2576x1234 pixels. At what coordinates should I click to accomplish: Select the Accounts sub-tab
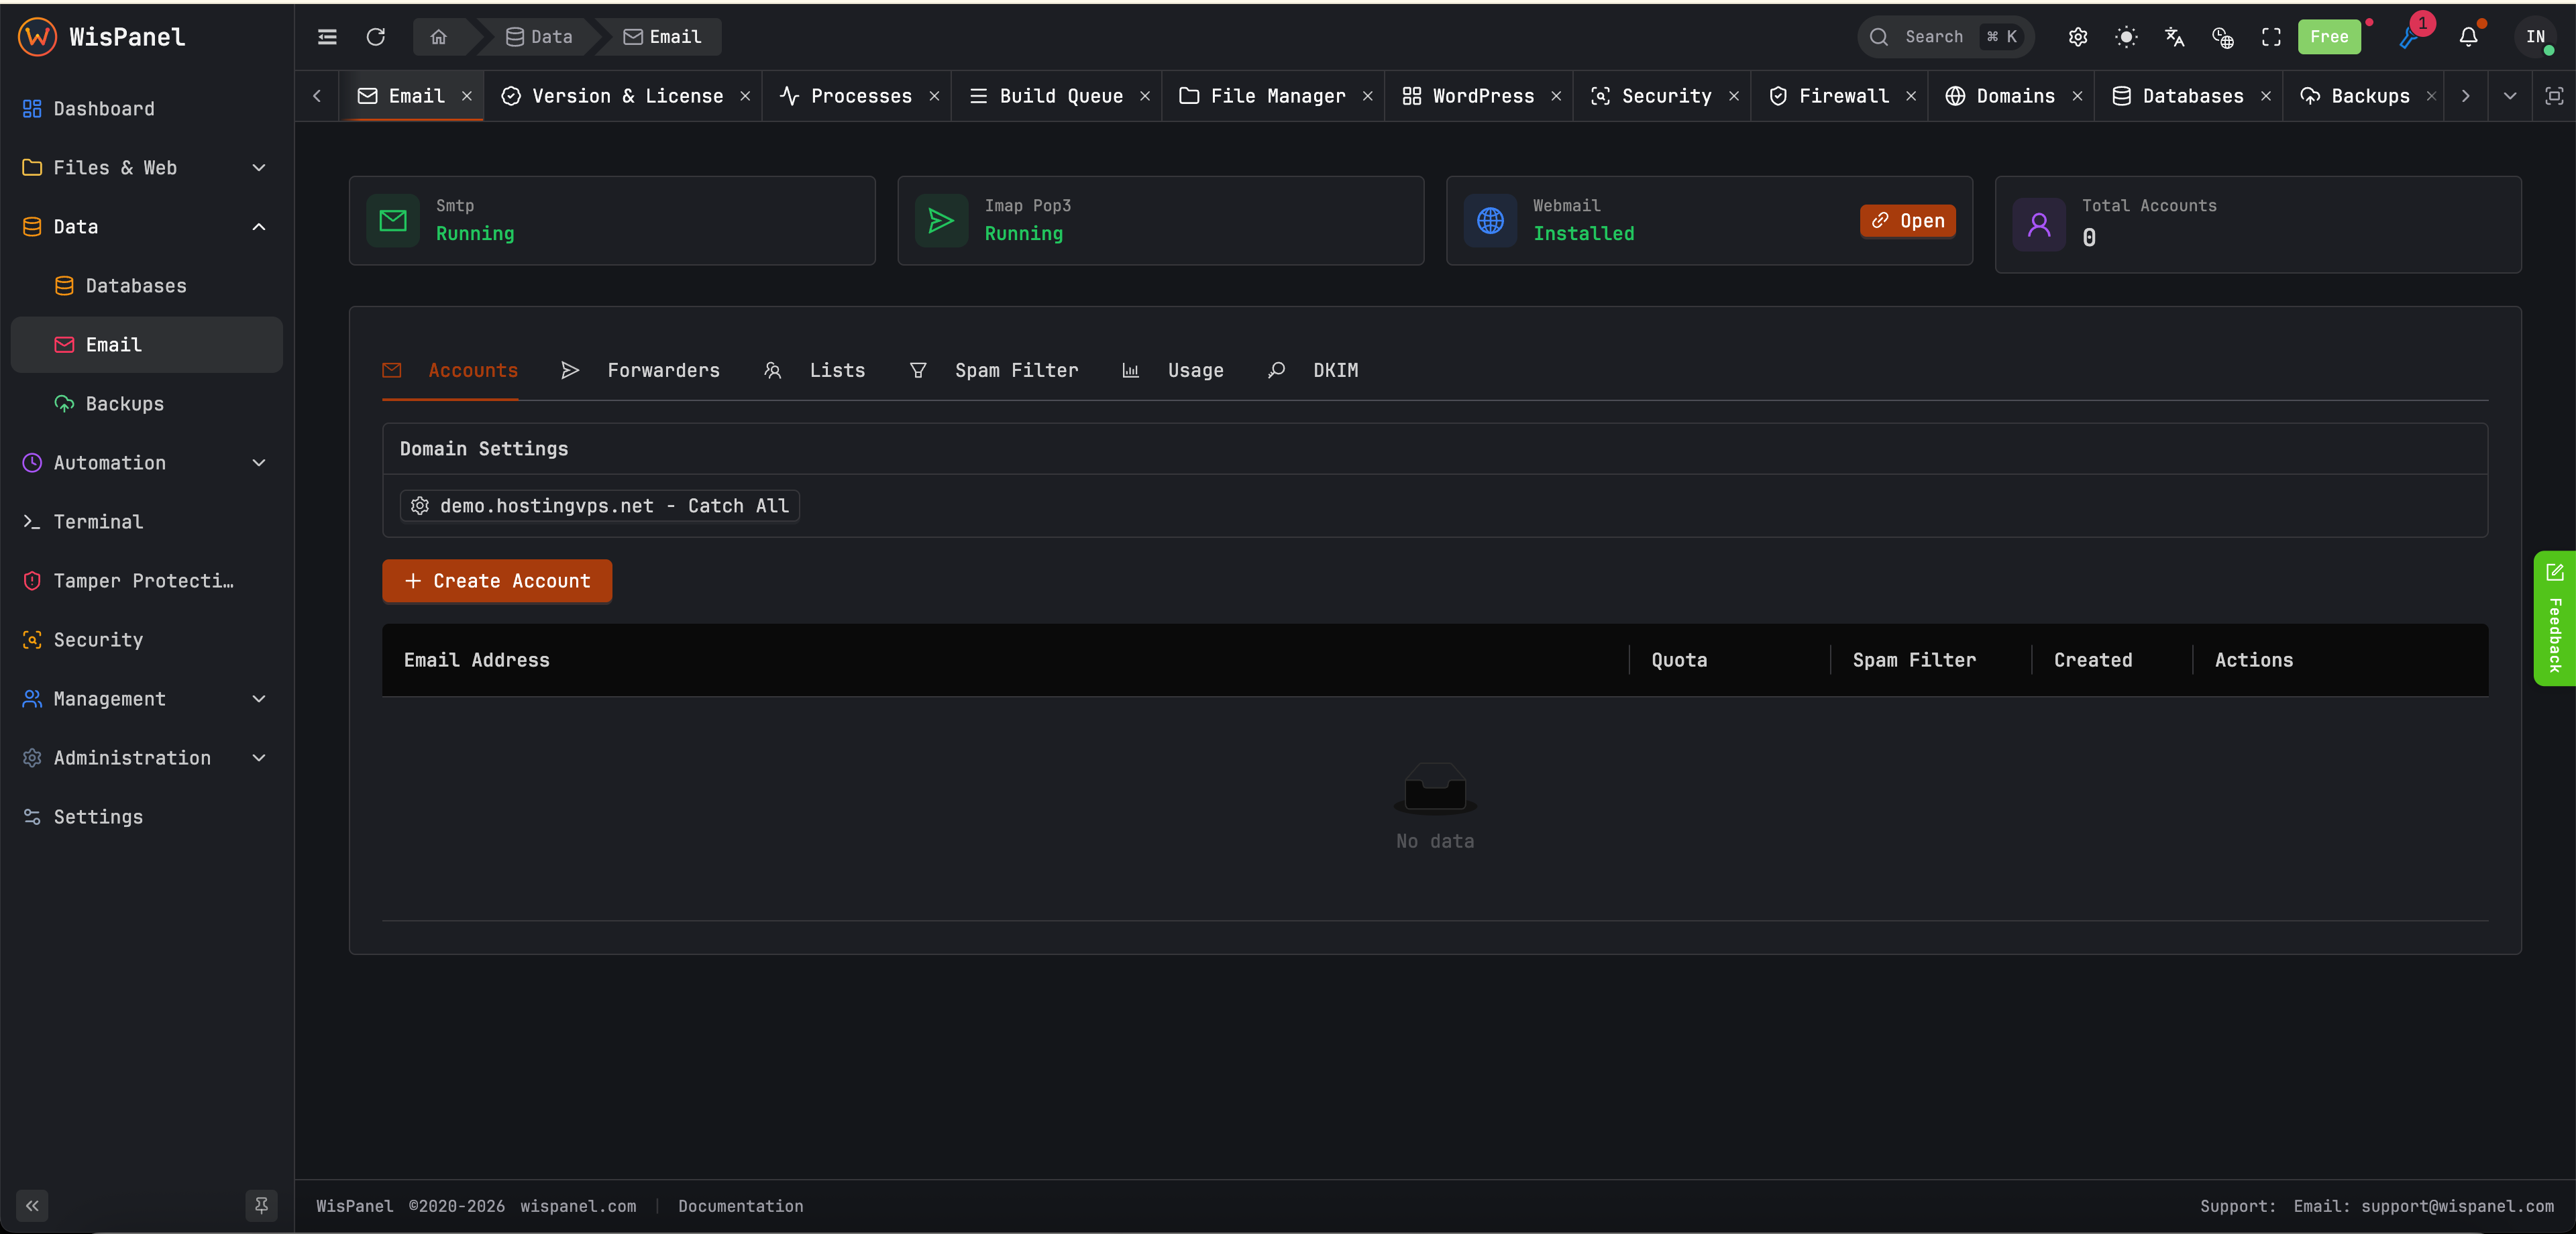(450, 370)
